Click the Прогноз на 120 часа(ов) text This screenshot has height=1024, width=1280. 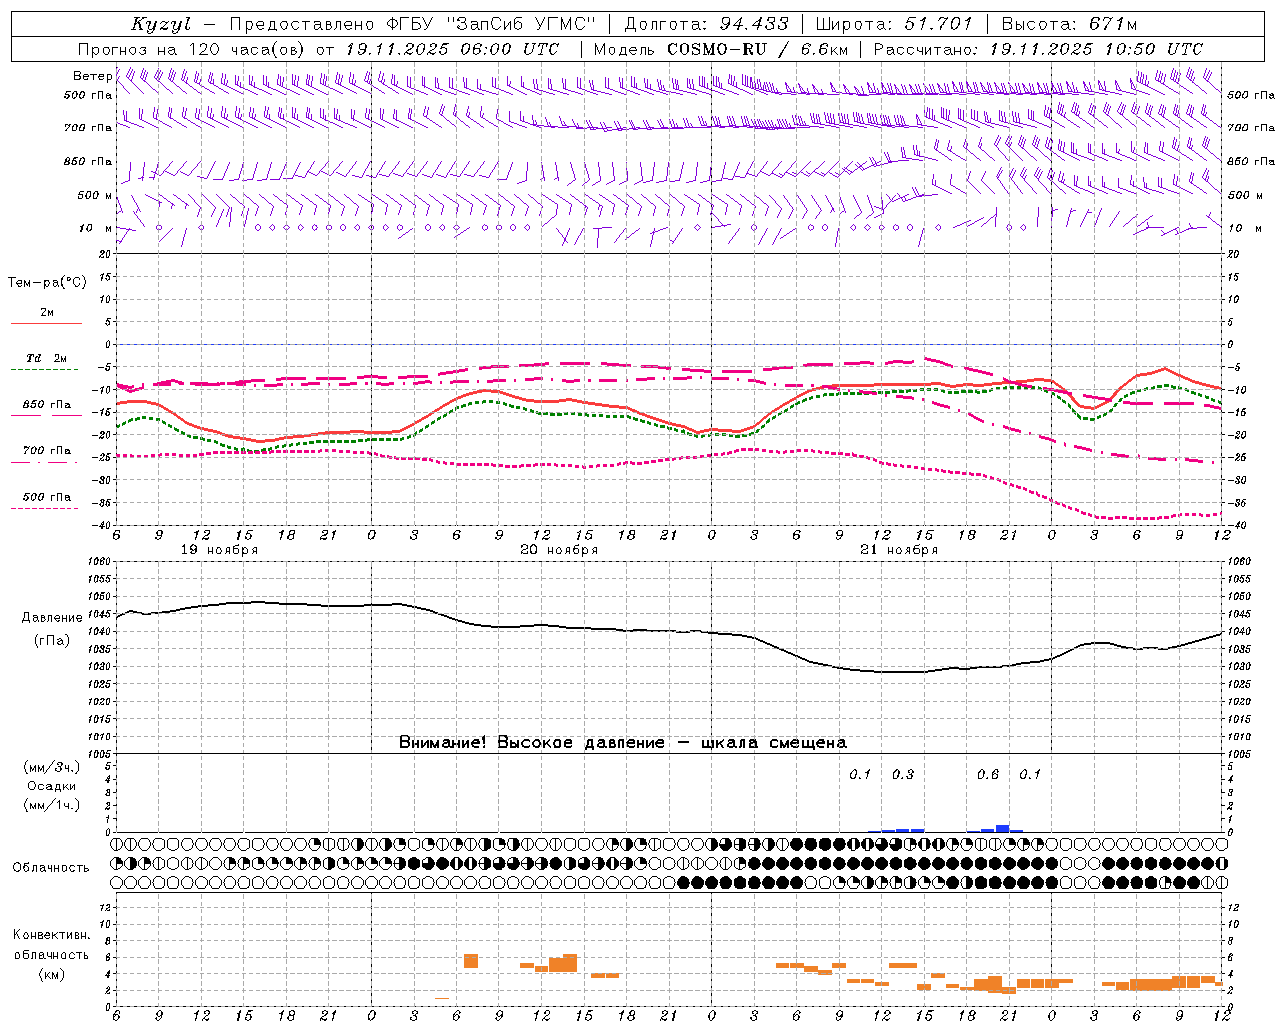194,49
